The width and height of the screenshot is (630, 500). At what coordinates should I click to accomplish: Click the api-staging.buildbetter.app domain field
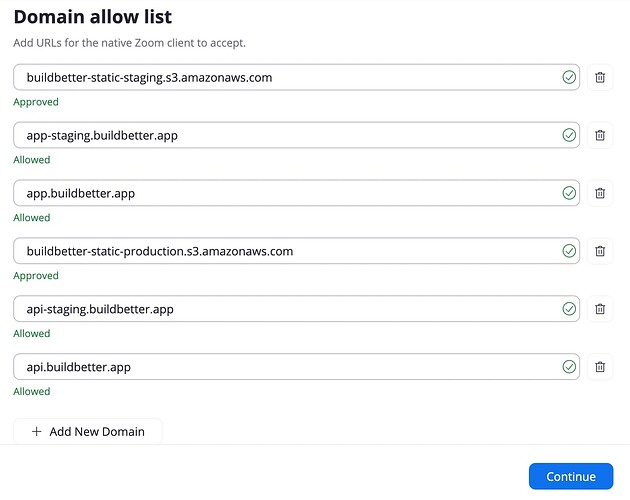click(x=280, y=309)
